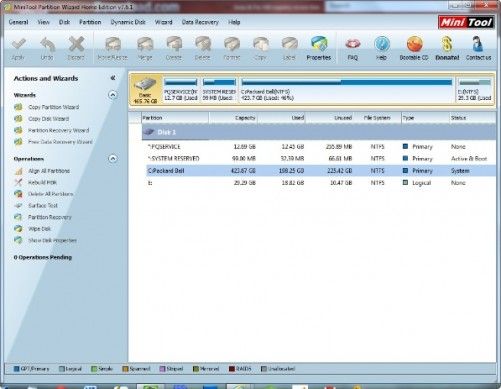Sort by the Type column header
501x389 pixels.
pos(425,118)
